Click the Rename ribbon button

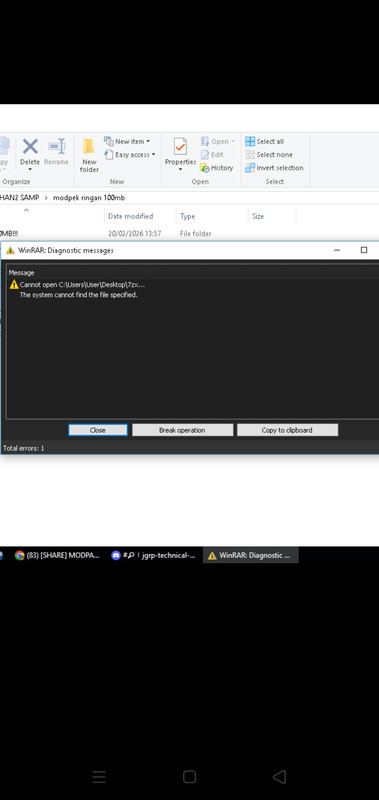point(56,152)
